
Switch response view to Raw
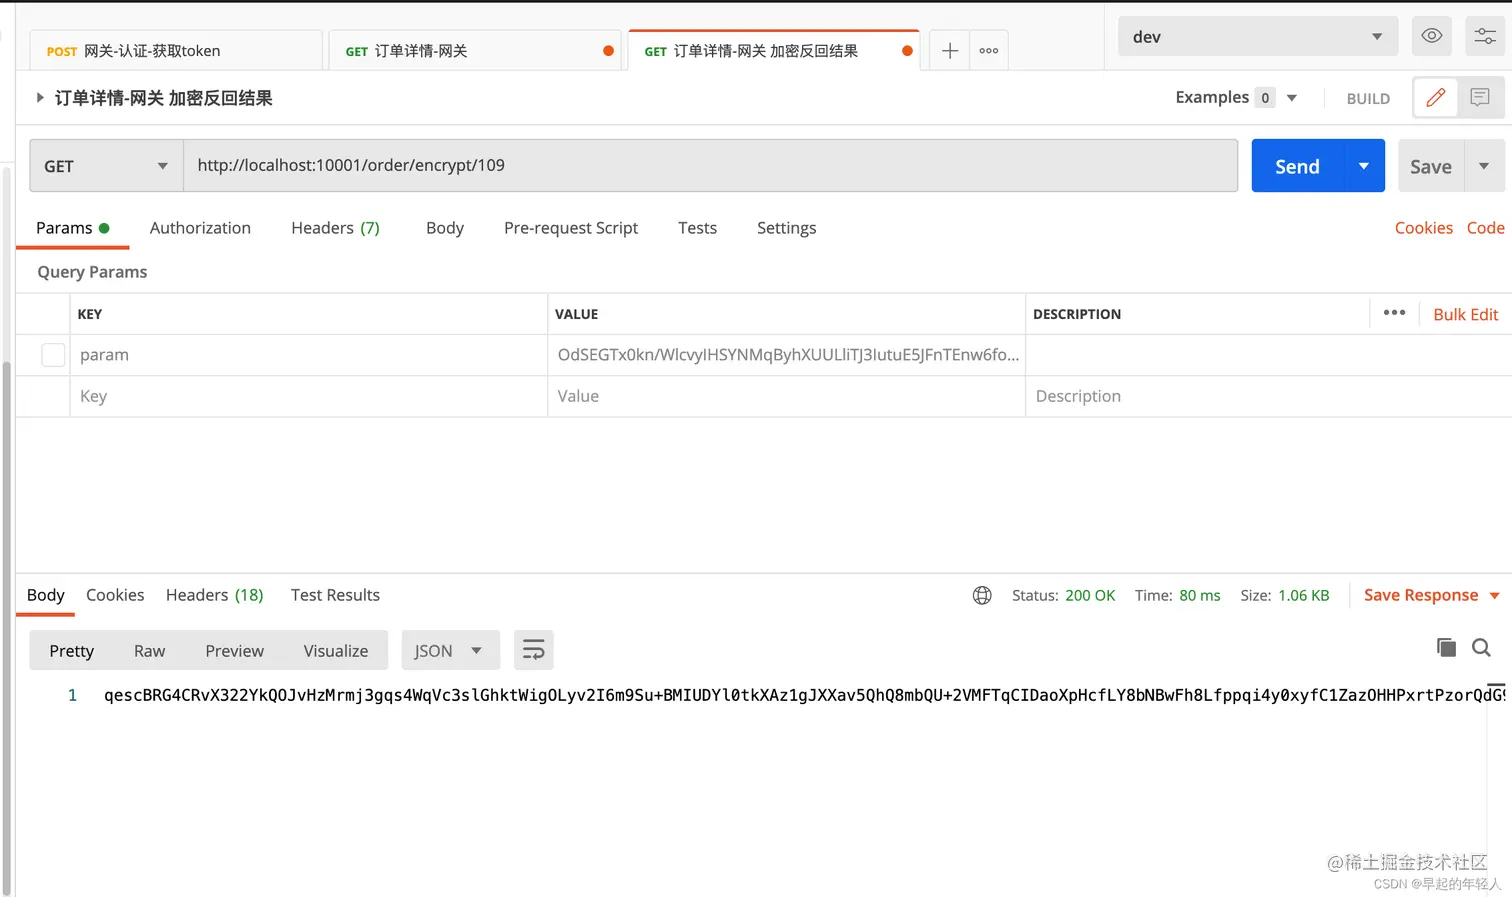click(149, 650)
